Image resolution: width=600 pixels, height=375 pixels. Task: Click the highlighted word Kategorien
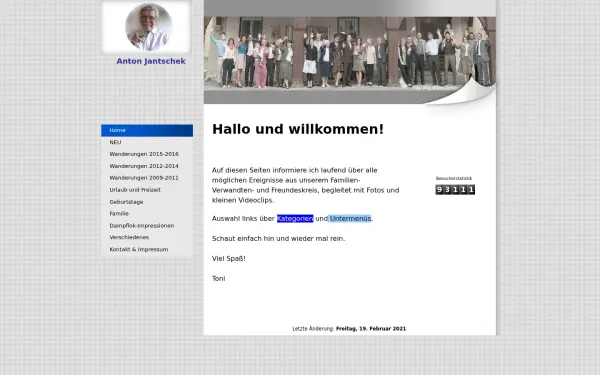coord(295,218)
